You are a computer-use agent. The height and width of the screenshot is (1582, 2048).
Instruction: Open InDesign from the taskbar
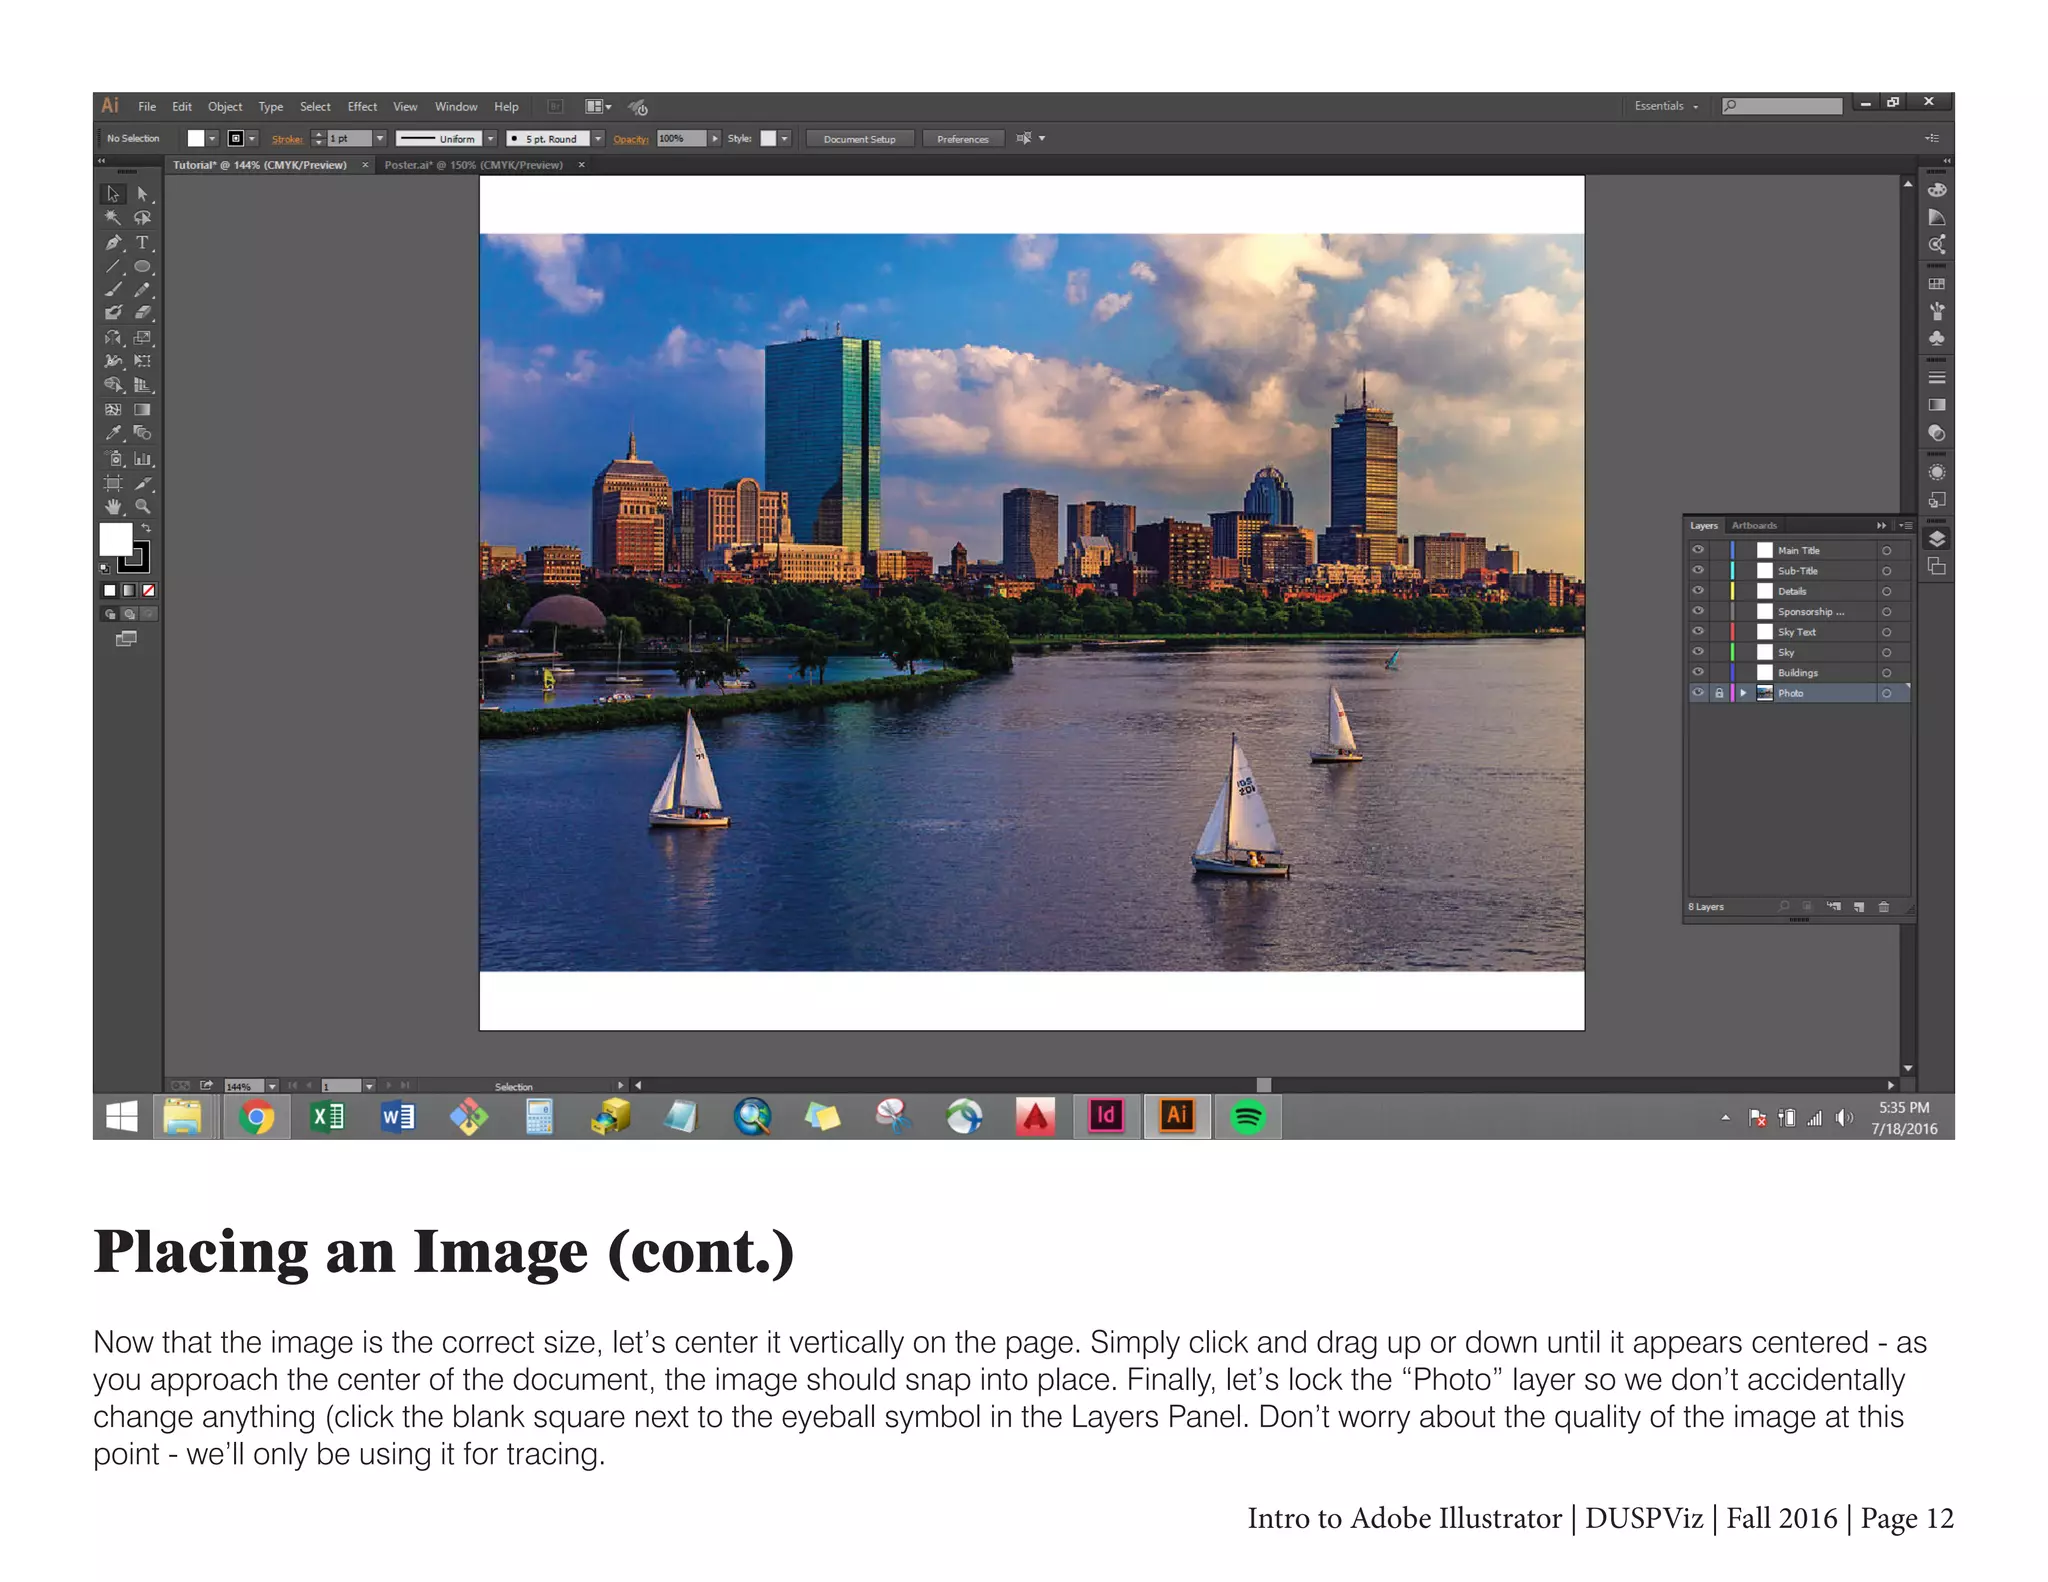tap(1106, 1116)
